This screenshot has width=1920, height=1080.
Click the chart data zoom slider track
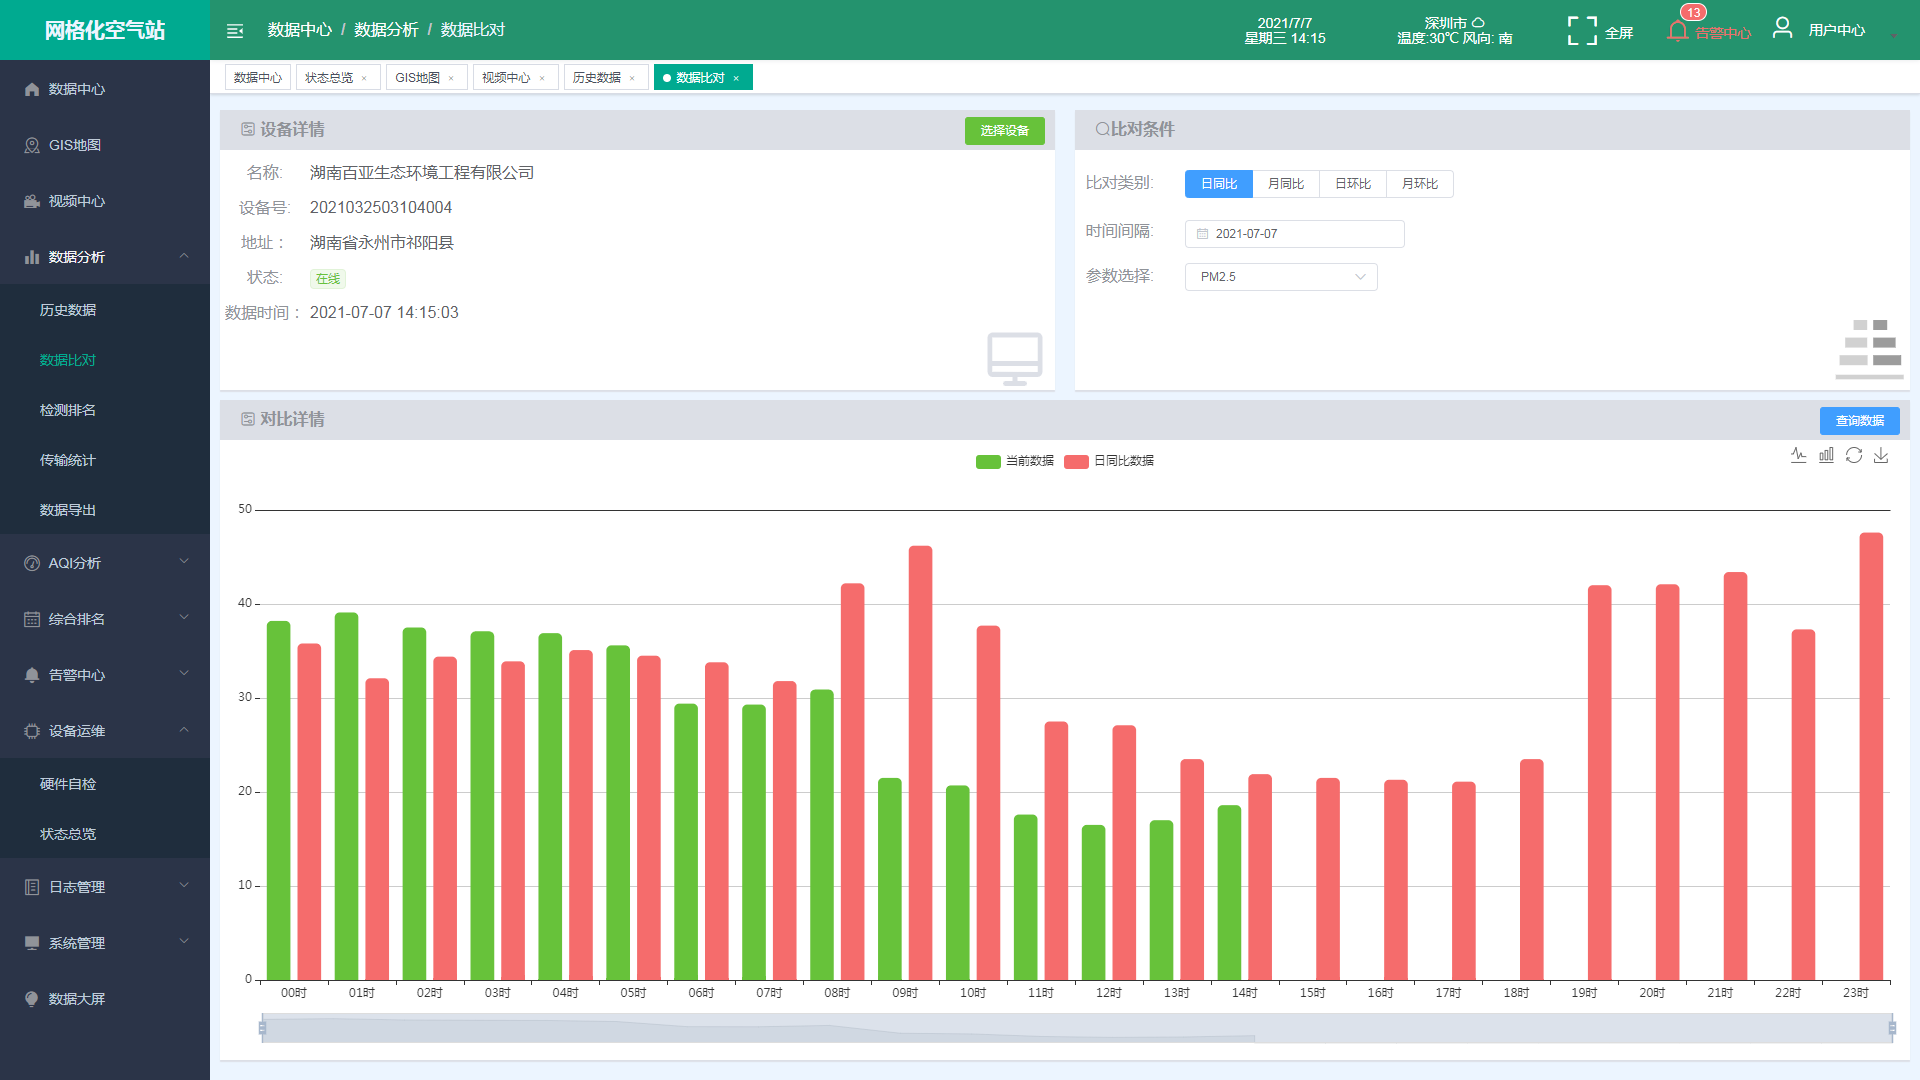pos(1077,1028)
